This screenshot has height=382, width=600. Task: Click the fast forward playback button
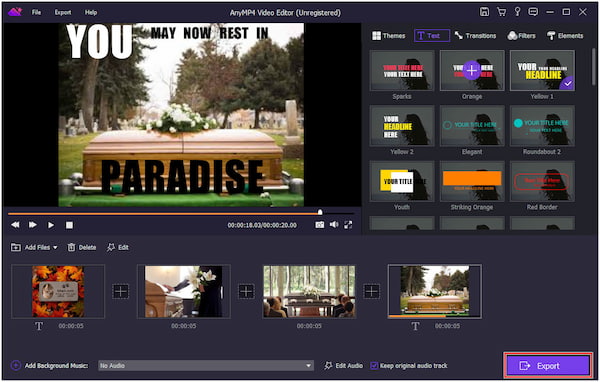33,225
